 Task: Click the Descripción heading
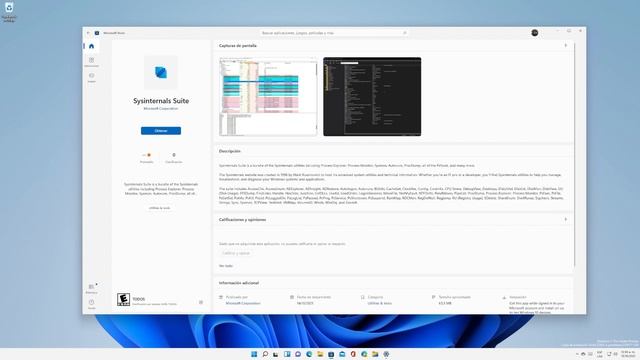click(x=230, y=151)
